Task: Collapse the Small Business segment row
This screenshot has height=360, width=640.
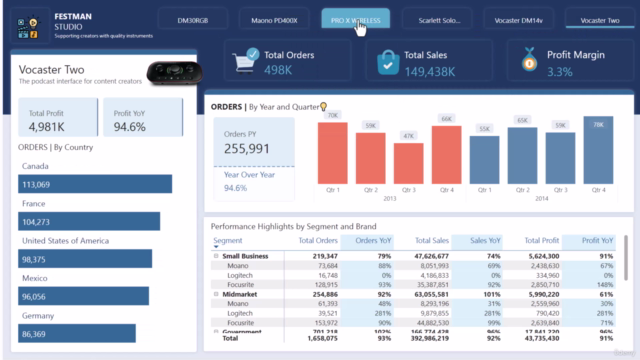Action: [x=216, y=256]
